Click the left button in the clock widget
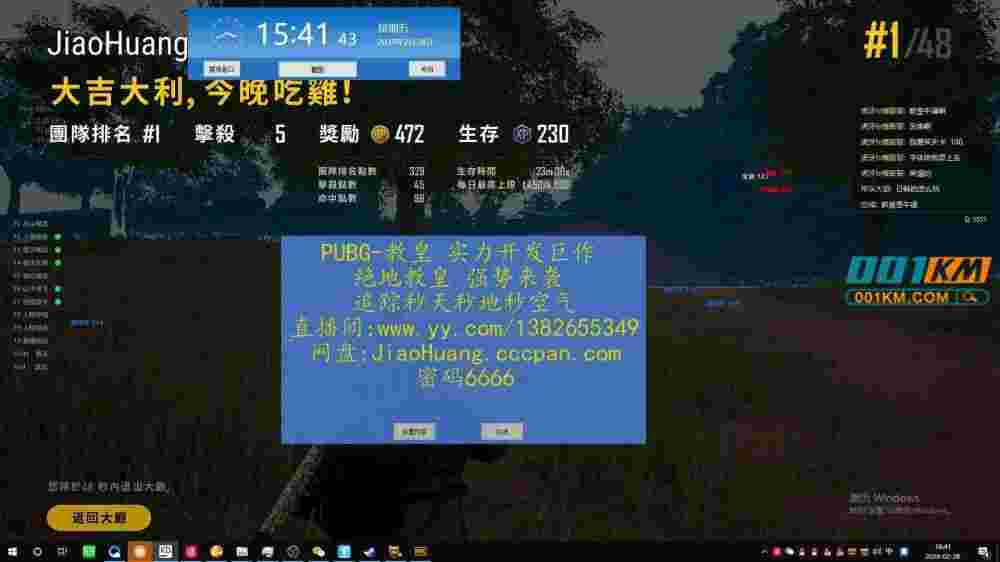 pos(221,69)
